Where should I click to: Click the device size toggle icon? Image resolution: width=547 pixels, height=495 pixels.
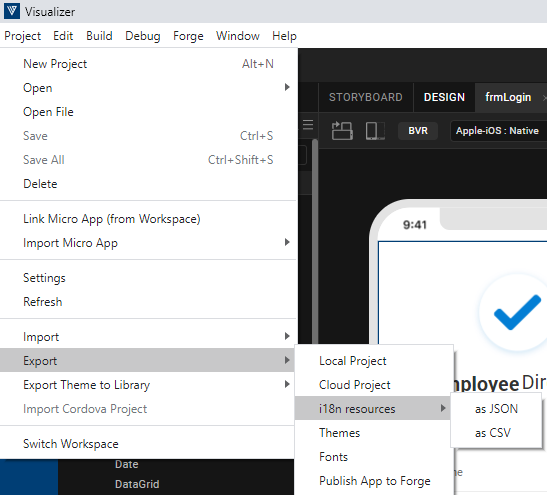(375, 131)
